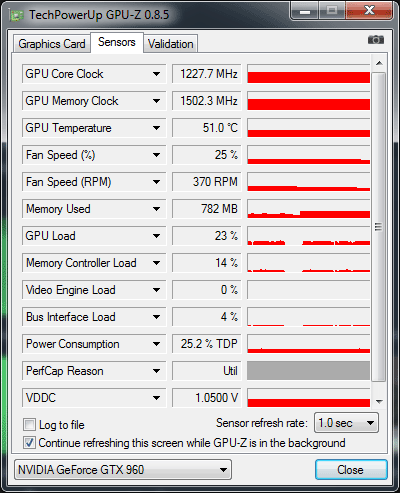
Task: Open the Sensor refresh rate combo box
Action: coord(346,423)
